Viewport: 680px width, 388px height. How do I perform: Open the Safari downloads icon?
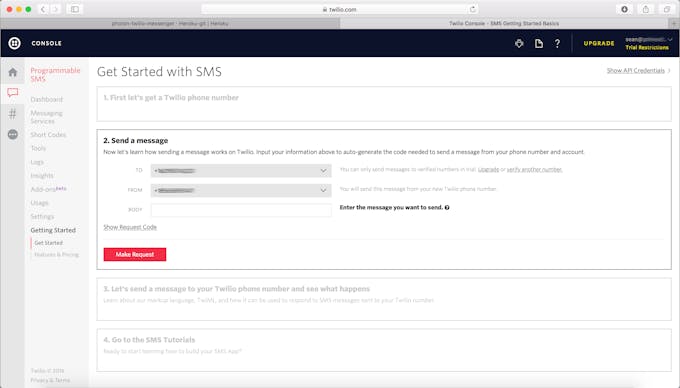tap(624, 9)
